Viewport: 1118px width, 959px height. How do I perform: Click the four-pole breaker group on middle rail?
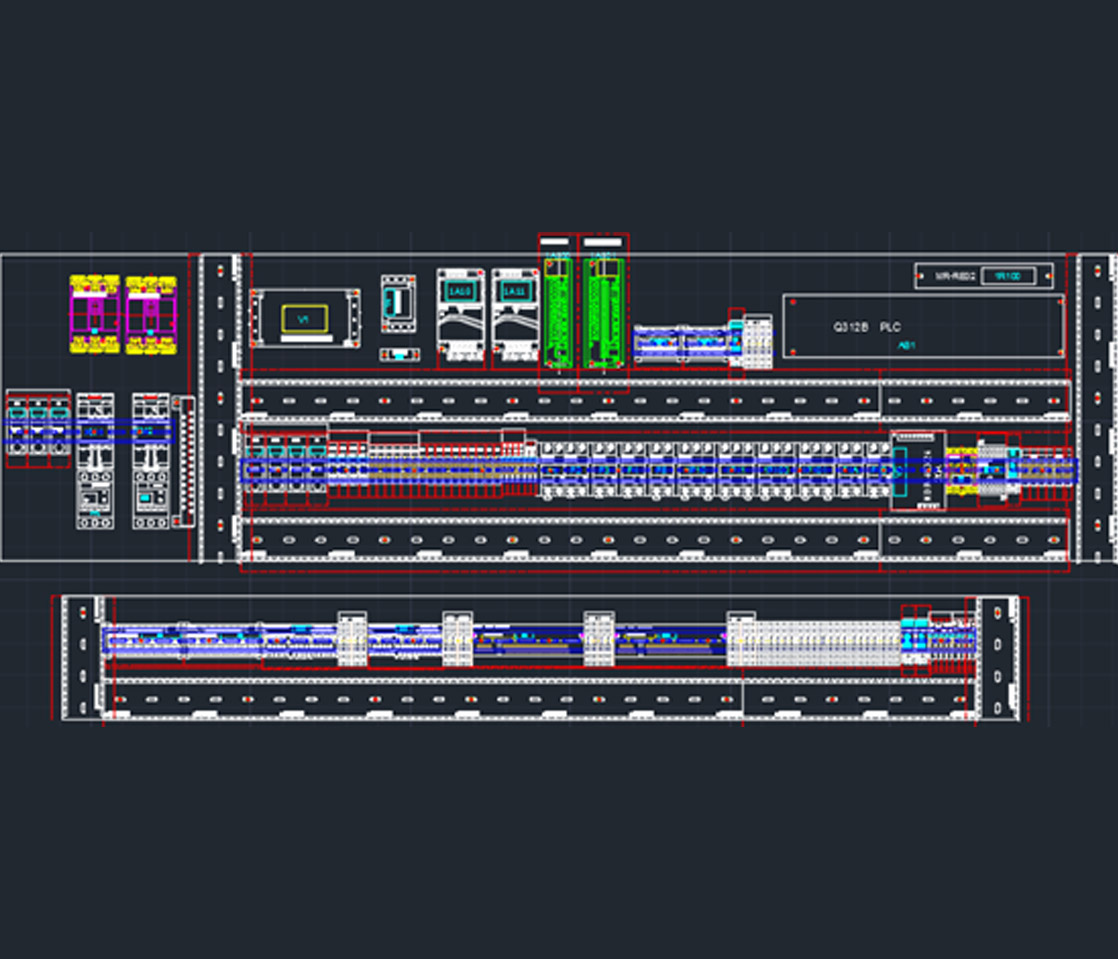click(286, 463)
